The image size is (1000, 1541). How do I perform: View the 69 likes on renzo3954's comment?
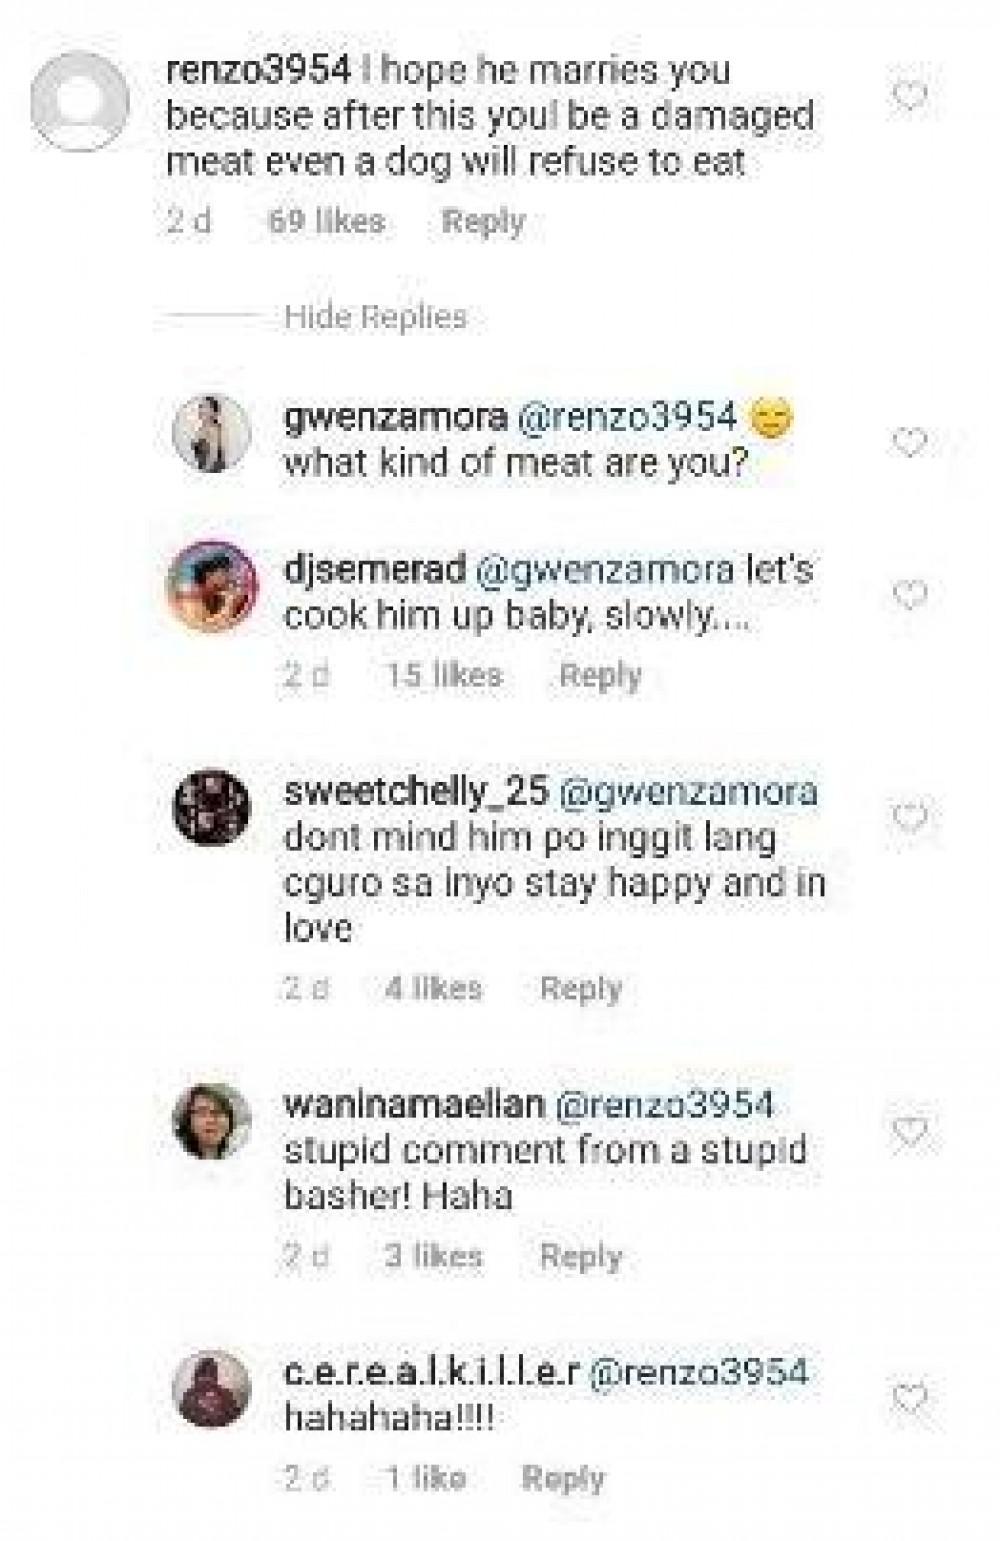[x=326, y=221]
